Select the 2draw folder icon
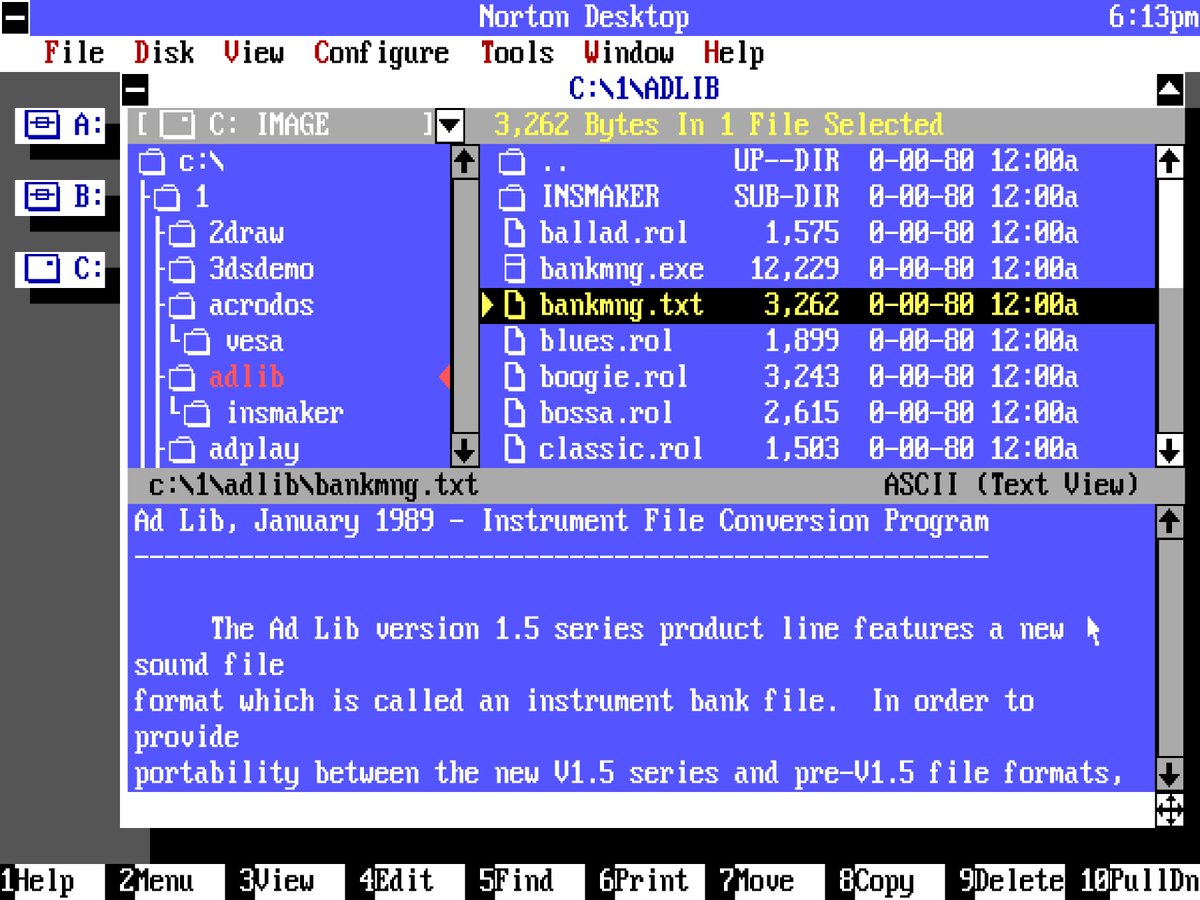Image resolution: width=1200 pixels, height=900 pixels. click(x=181, y=233)
